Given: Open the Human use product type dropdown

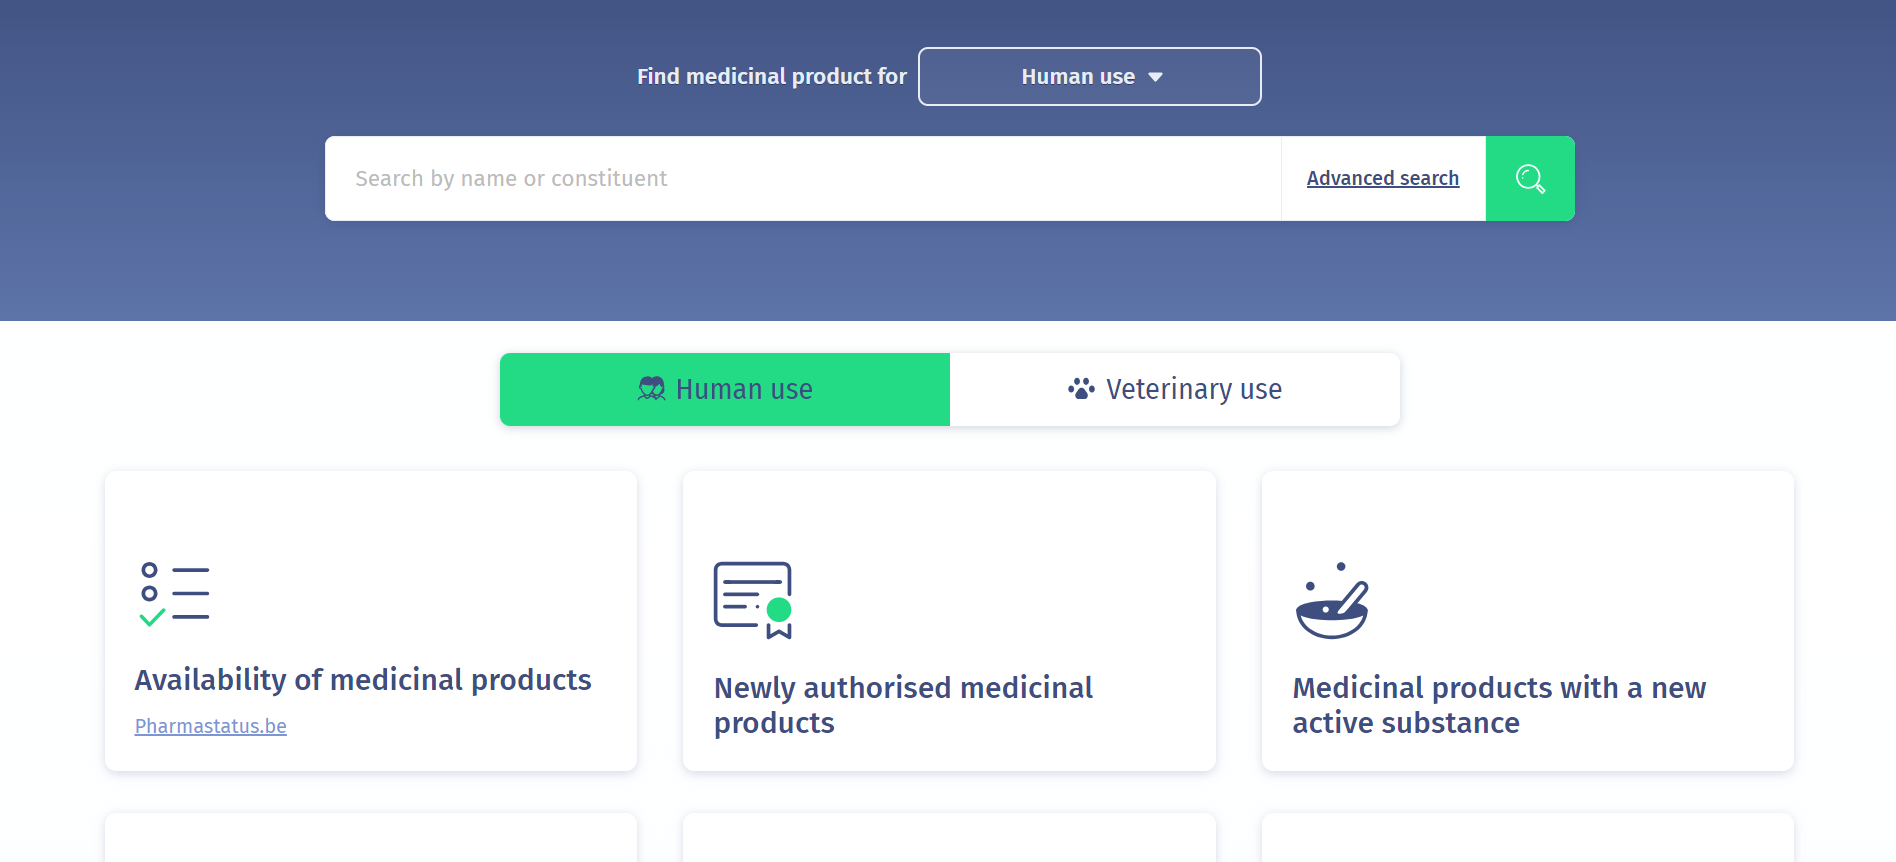Looking at the screenshot, I should (x=1089, y=77).
